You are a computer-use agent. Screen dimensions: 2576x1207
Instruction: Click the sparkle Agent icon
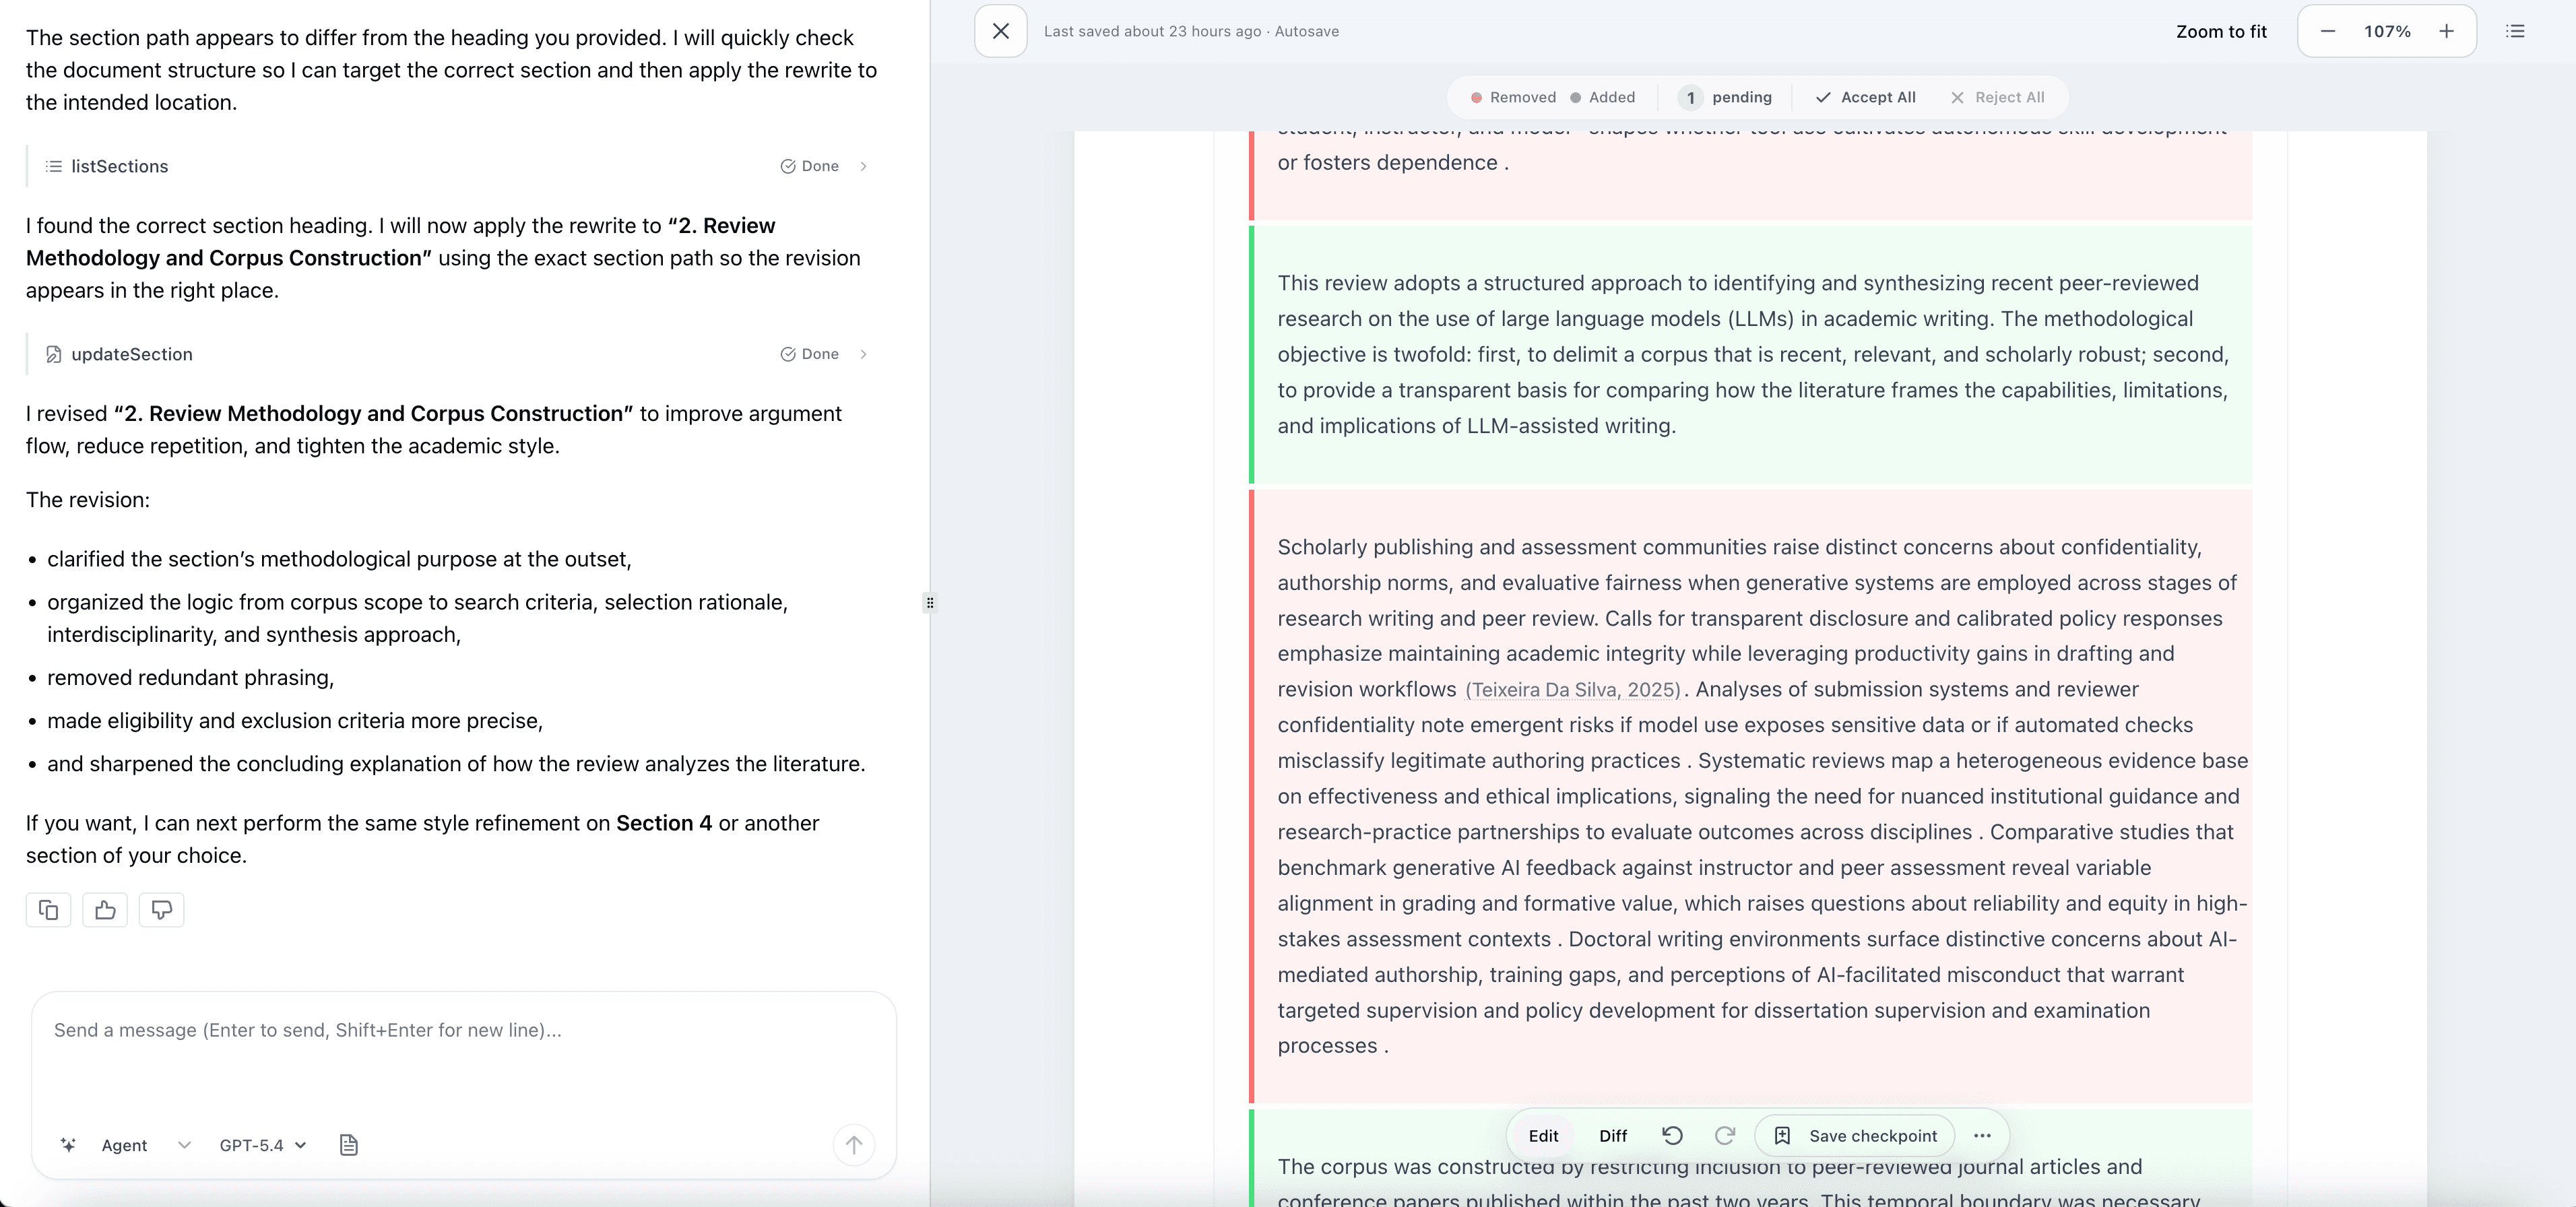(68, 1145)
